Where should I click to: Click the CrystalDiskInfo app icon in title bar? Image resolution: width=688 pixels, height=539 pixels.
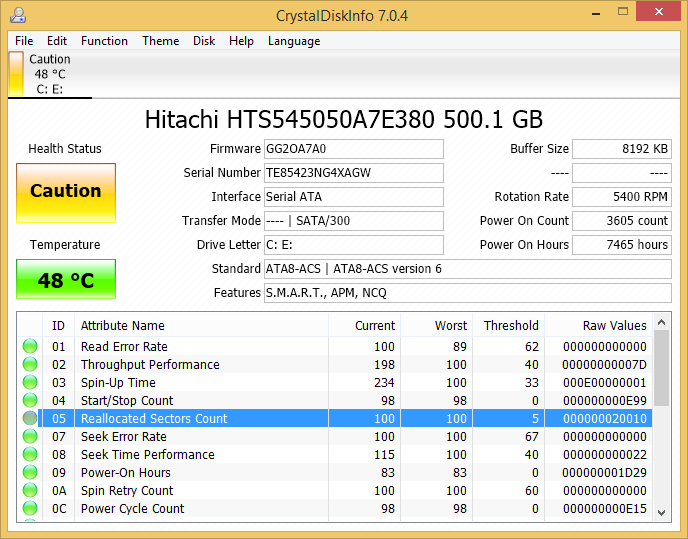tap(18, 15)
